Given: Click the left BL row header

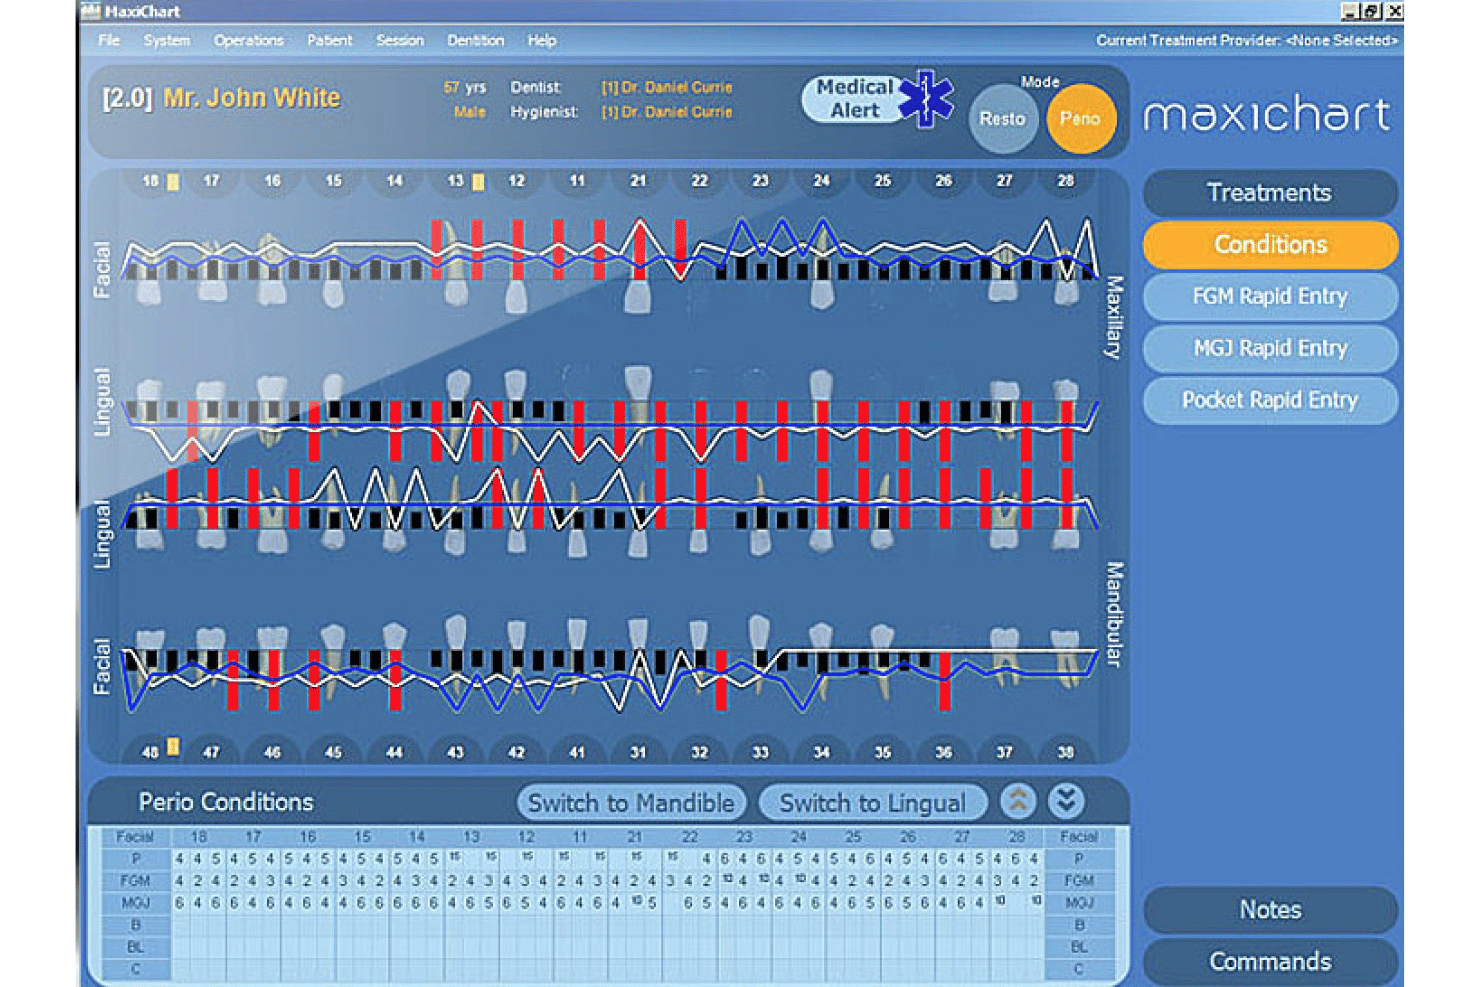Looking at the screenshot, I should click(x=136, y=947).
